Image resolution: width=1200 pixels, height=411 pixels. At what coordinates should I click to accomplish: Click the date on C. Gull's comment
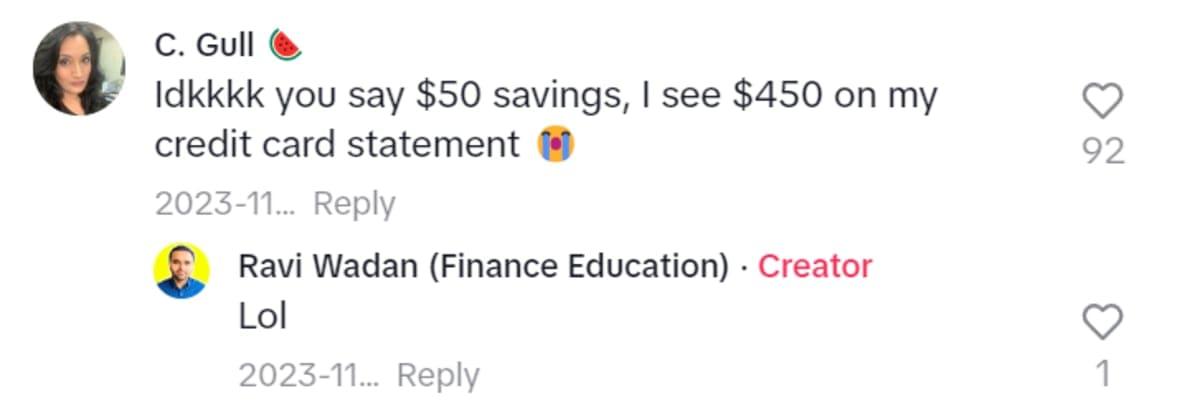click(x=225, y=204)
